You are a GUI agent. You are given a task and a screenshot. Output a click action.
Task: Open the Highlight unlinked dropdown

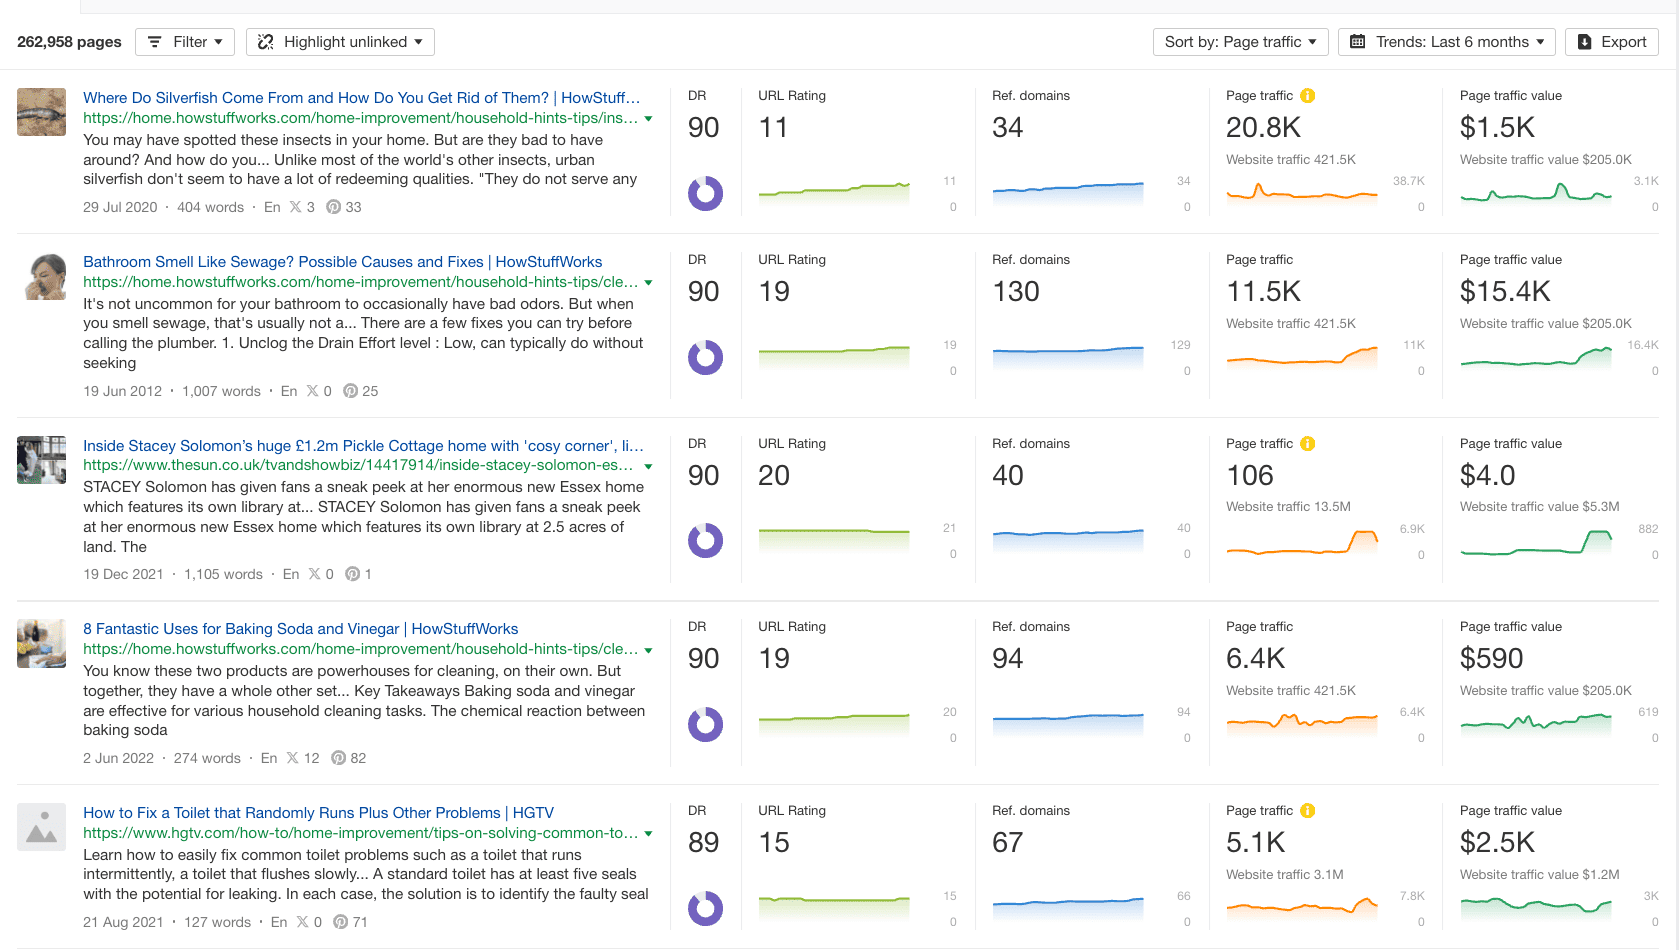click(x=340, y=41)
